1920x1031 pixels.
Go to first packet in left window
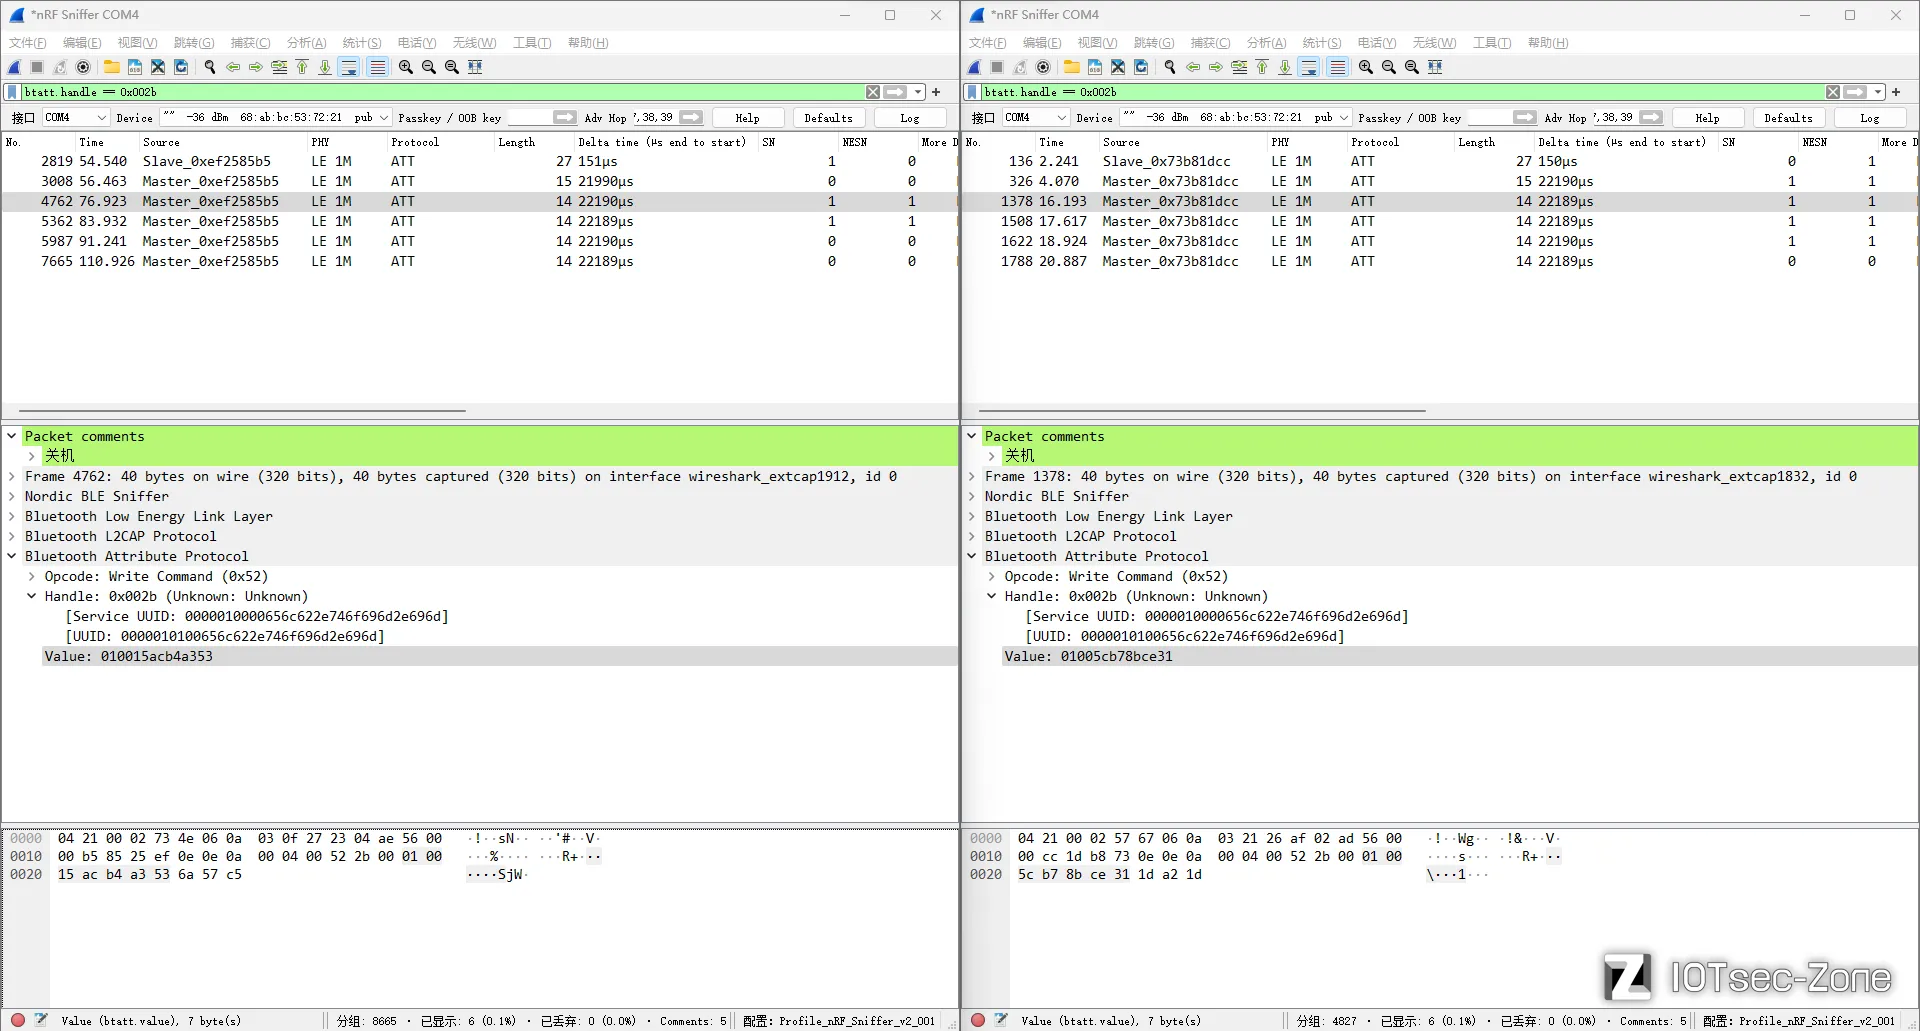pyautogui.click(x=302, y=67)
